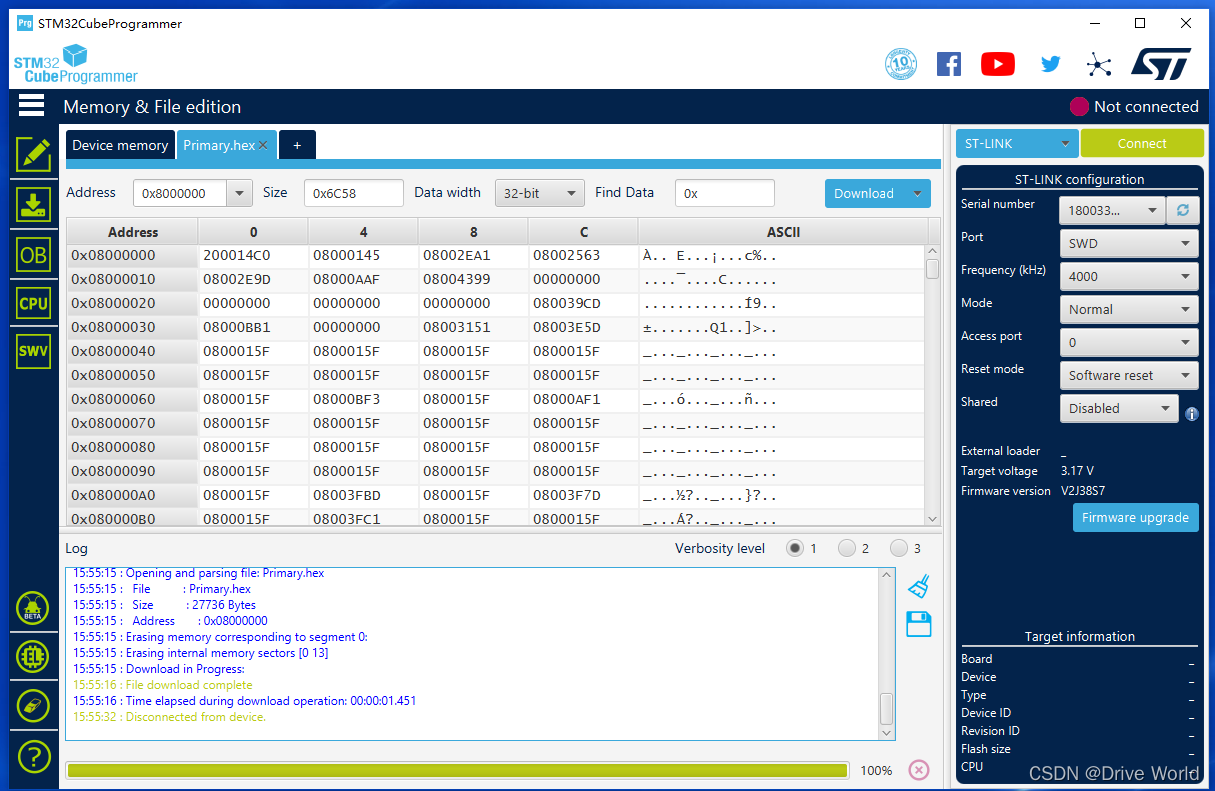
Task: Click the Address column header
Action: (133, 232)
